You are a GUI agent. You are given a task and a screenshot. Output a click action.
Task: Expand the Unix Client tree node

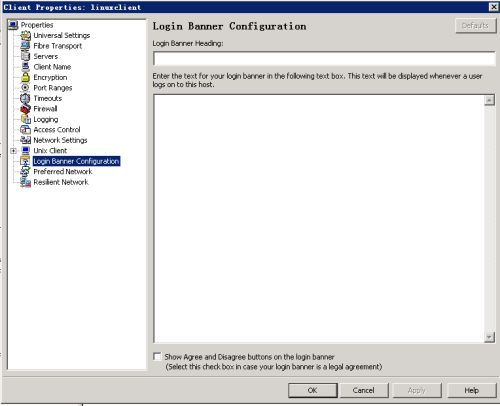pyautogui.click(x=13, y=151)
